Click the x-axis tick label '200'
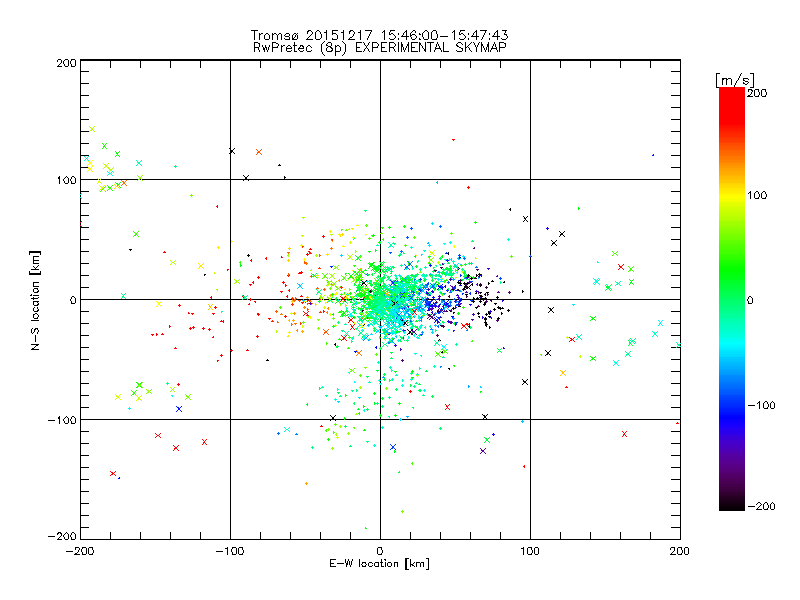This screenshot has height=600, width=800. coord(680,551)
